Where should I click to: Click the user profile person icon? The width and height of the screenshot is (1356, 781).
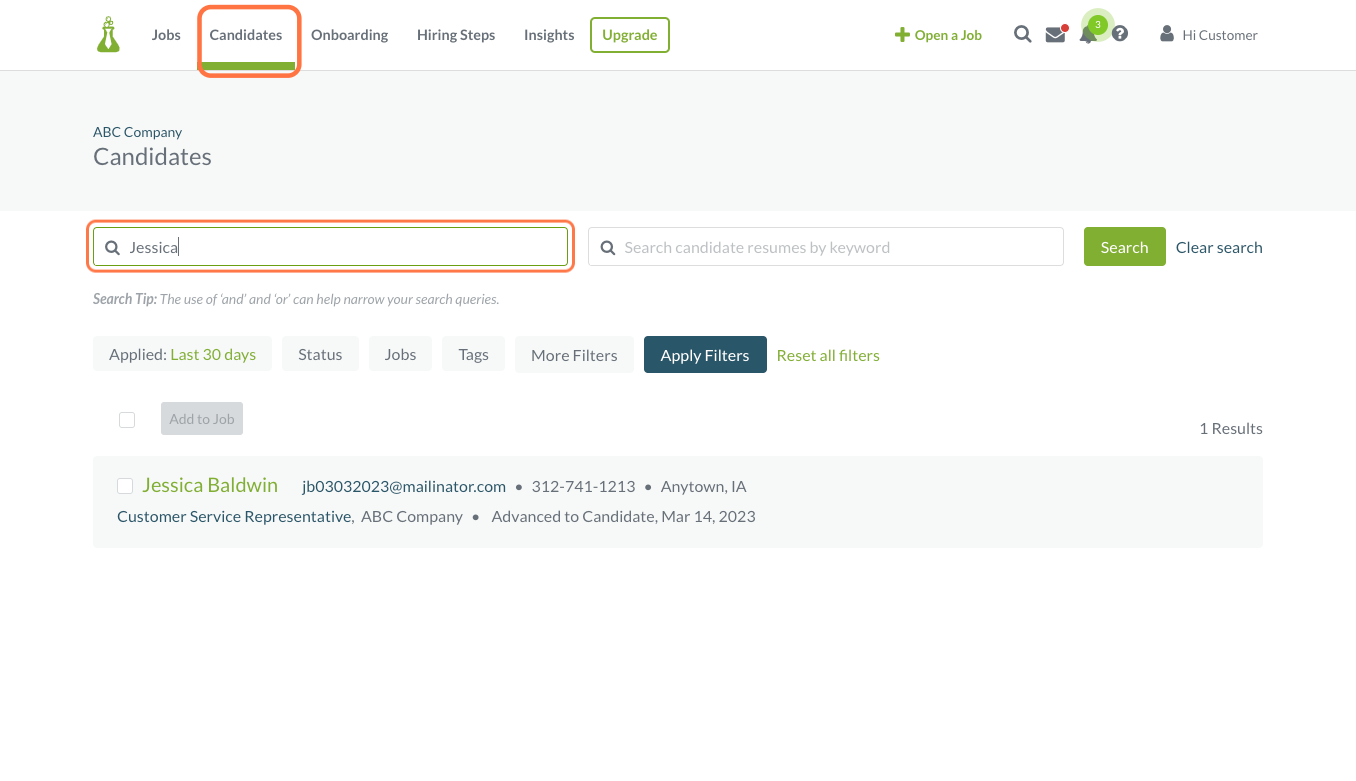pyautogui.click(x=1167, y=34)
